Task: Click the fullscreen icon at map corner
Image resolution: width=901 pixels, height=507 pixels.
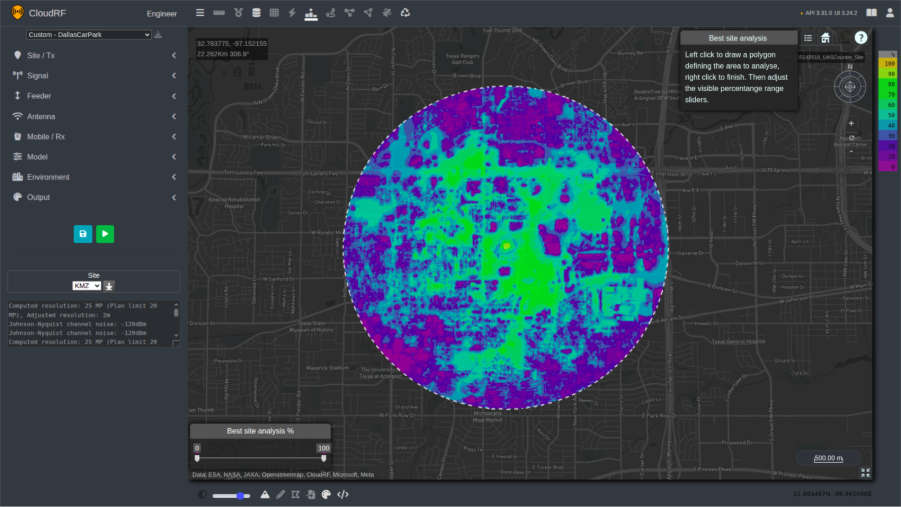Action: pos(865,473)
